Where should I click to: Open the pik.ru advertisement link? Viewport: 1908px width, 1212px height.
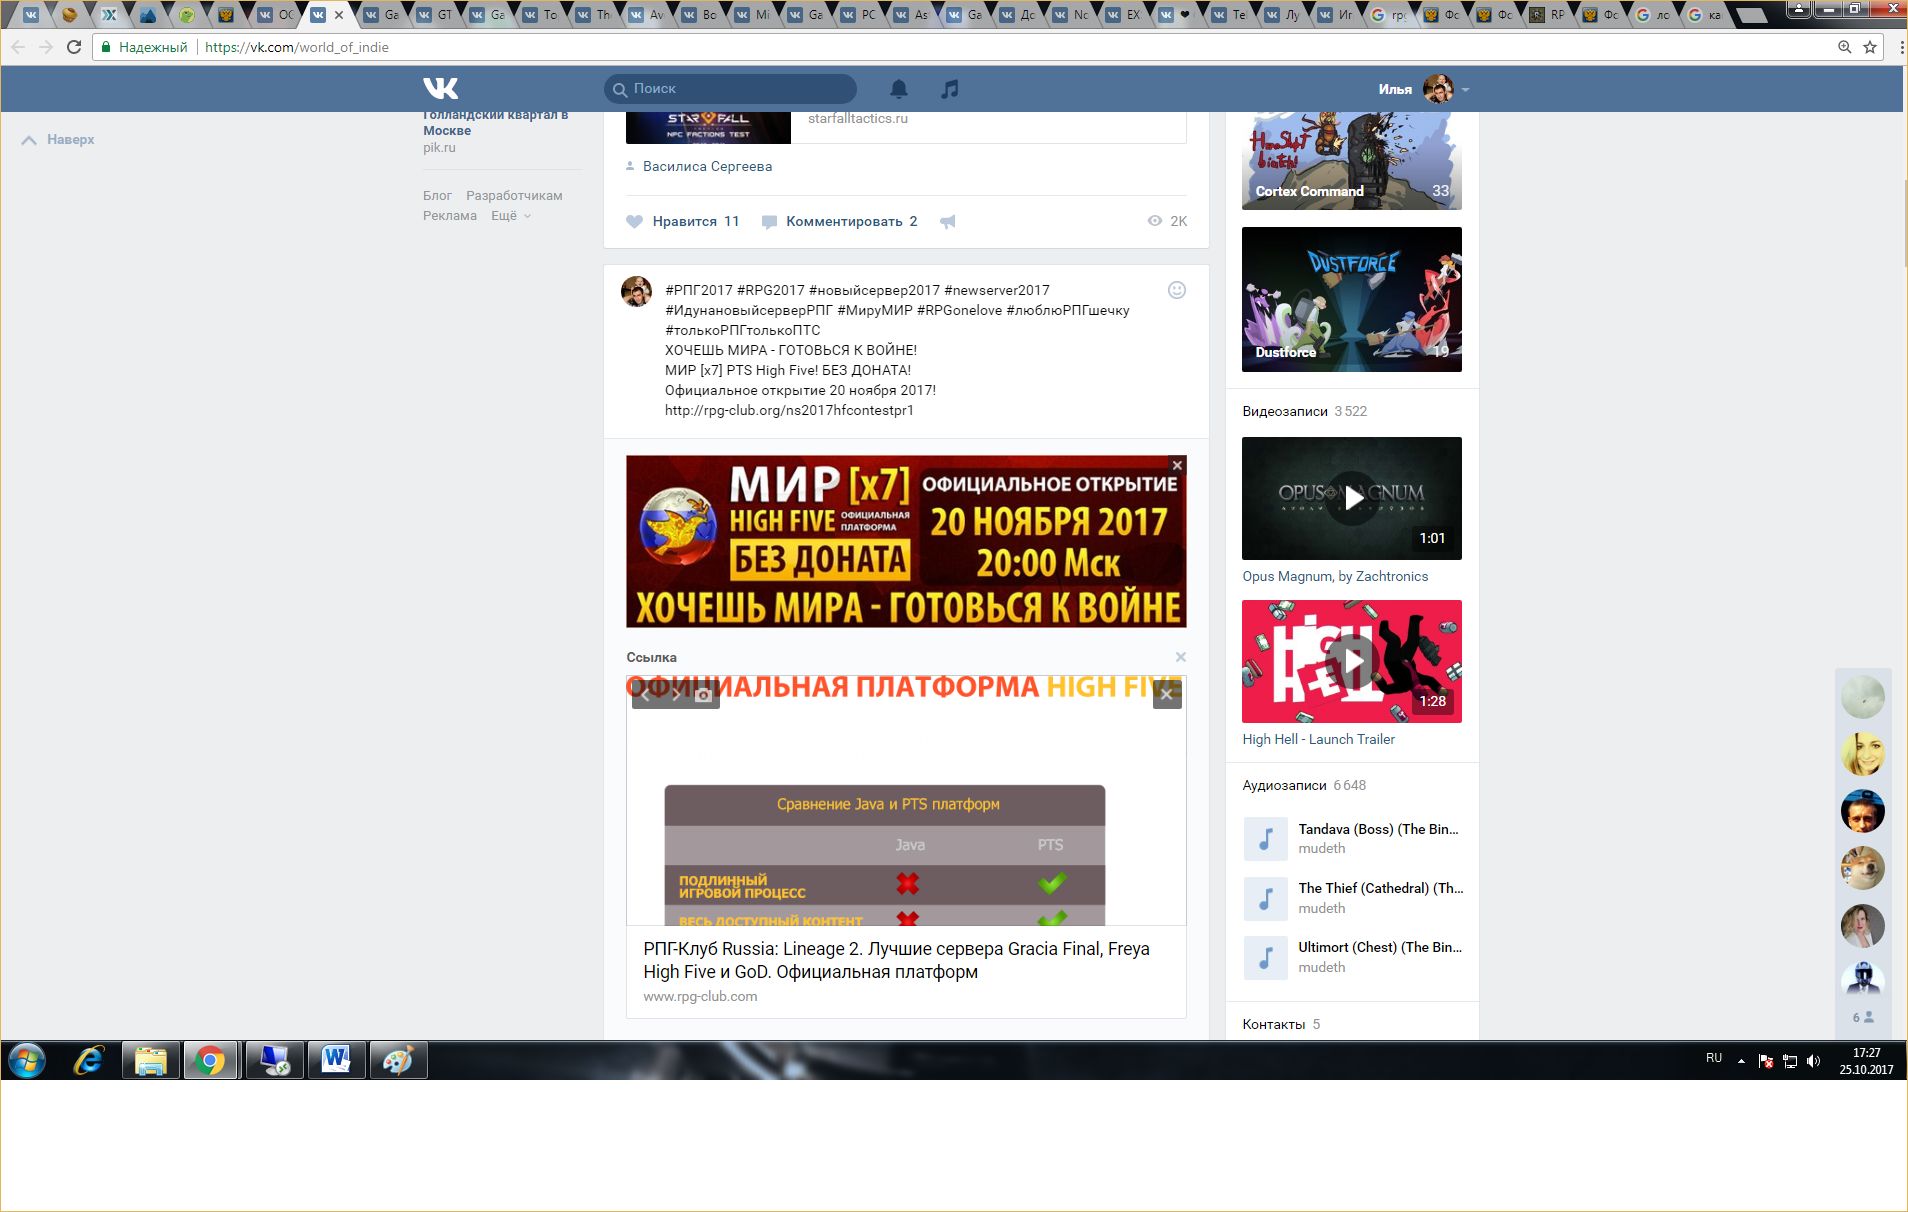(x=439, y=148)
